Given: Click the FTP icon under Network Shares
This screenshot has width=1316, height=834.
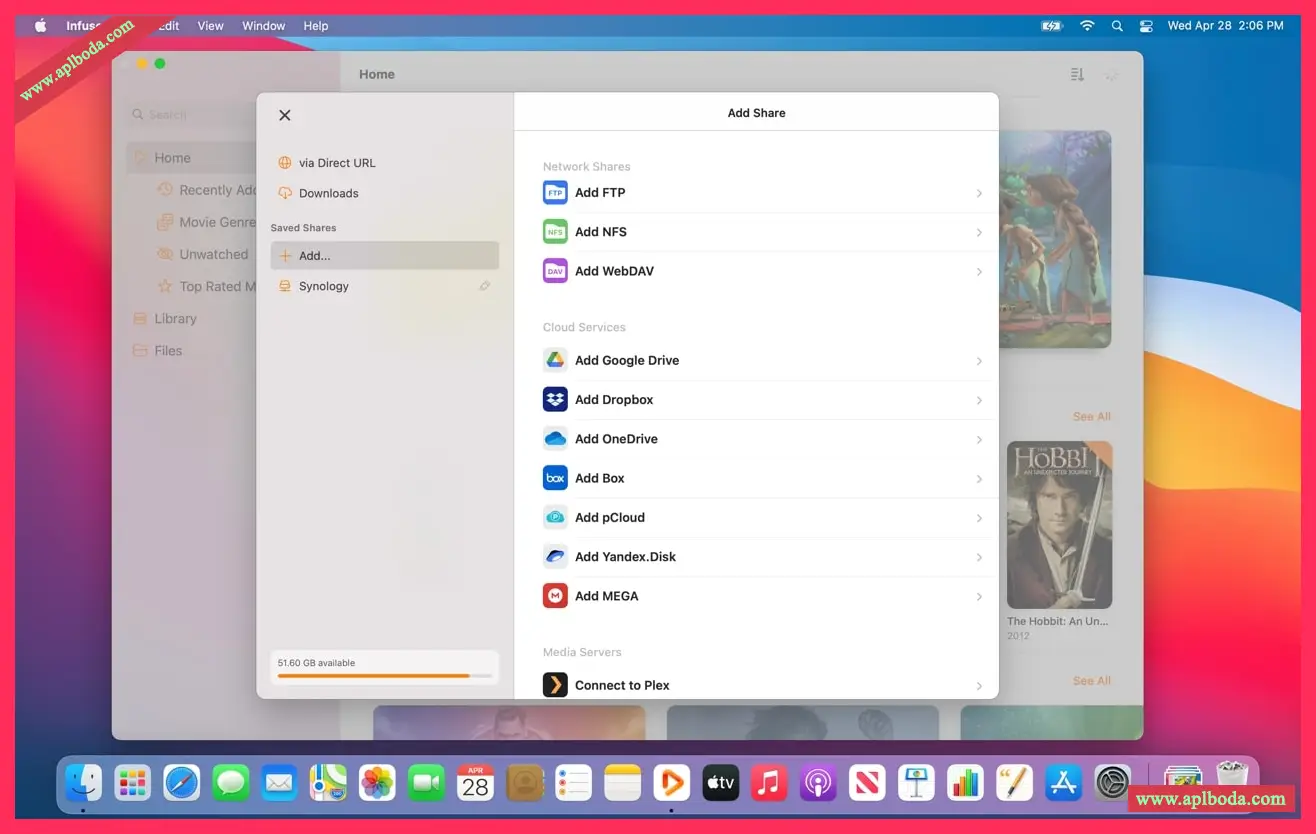Looking at the screenshot, I should [x=555, y=193].
